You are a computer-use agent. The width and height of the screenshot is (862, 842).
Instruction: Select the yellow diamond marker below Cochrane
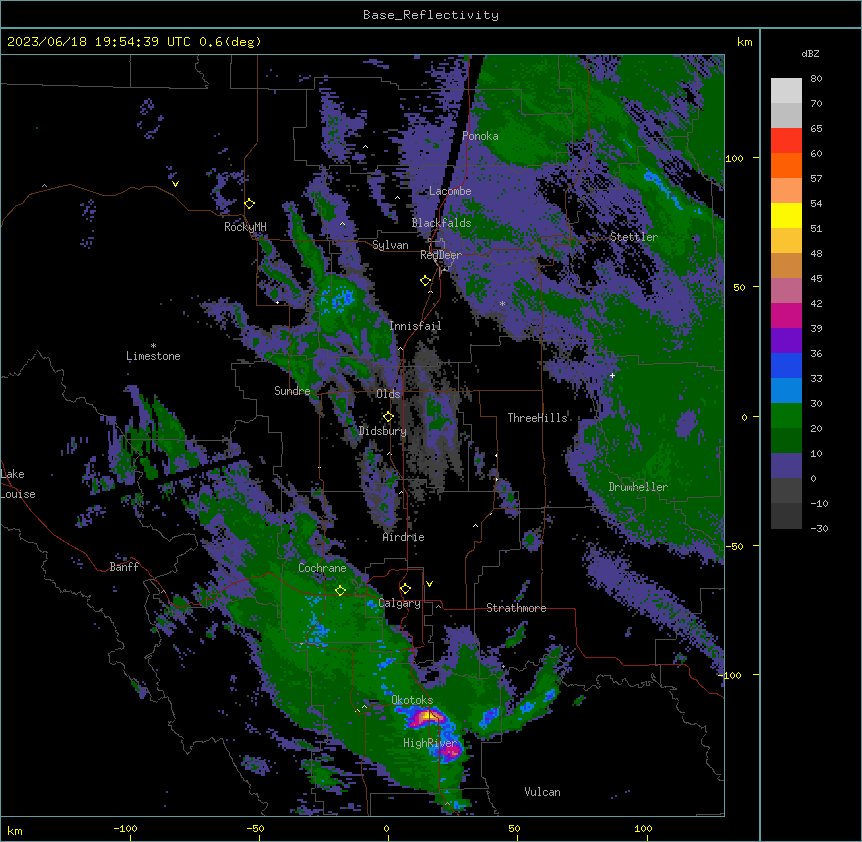click(x=341, y=590)
